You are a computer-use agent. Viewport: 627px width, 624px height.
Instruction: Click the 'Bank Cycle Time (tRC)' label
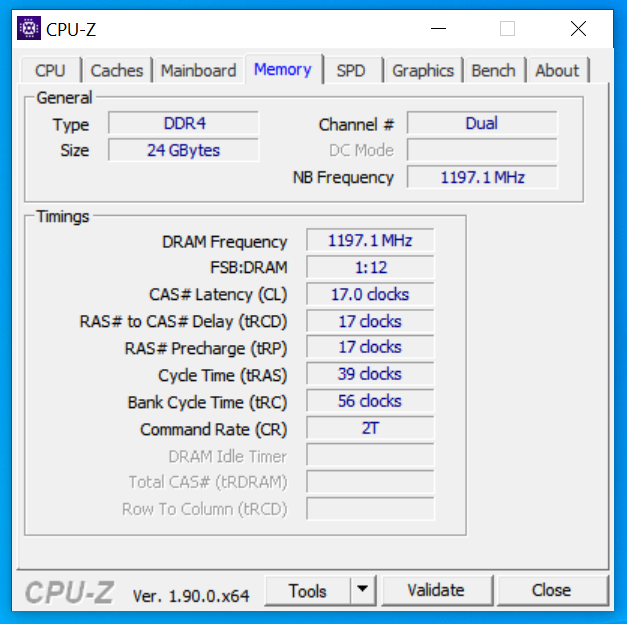pos(208,403)
